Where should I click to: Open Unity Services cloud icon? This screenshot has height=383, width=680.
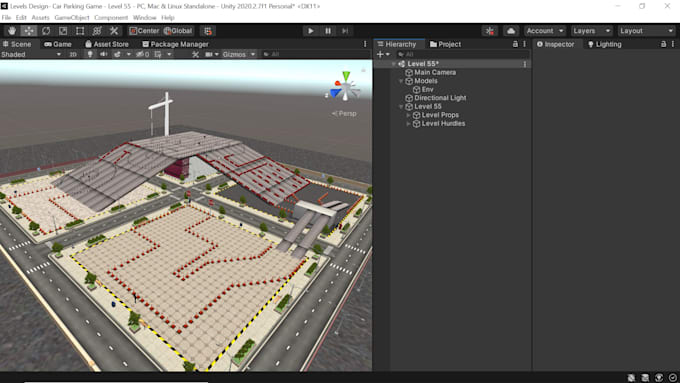511,31
